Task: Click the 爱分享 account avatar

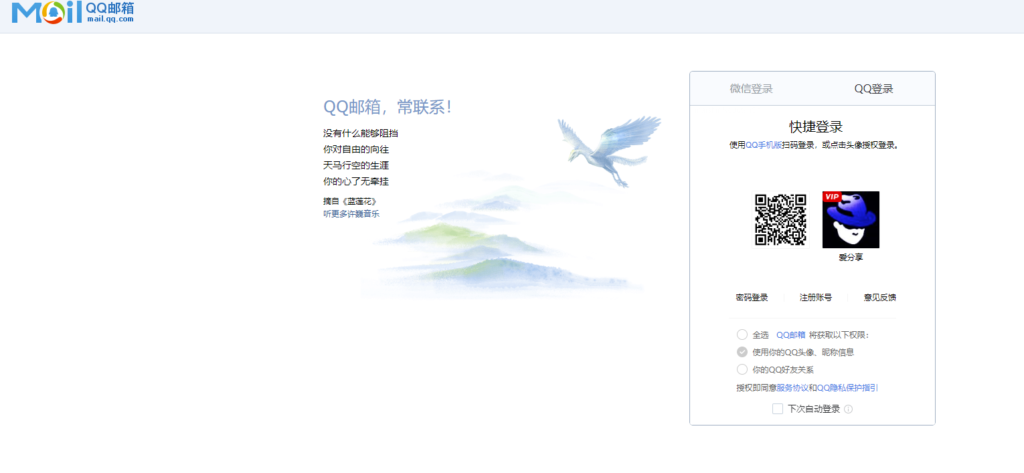Action: point(850,220)
